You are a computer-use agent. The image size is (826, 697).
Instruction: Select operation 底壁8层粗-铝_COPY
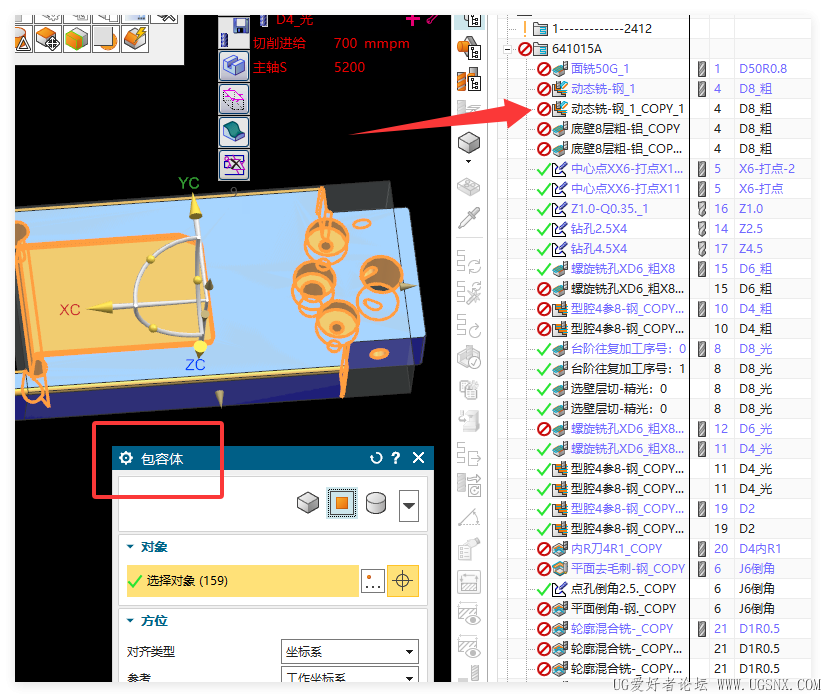625,129
